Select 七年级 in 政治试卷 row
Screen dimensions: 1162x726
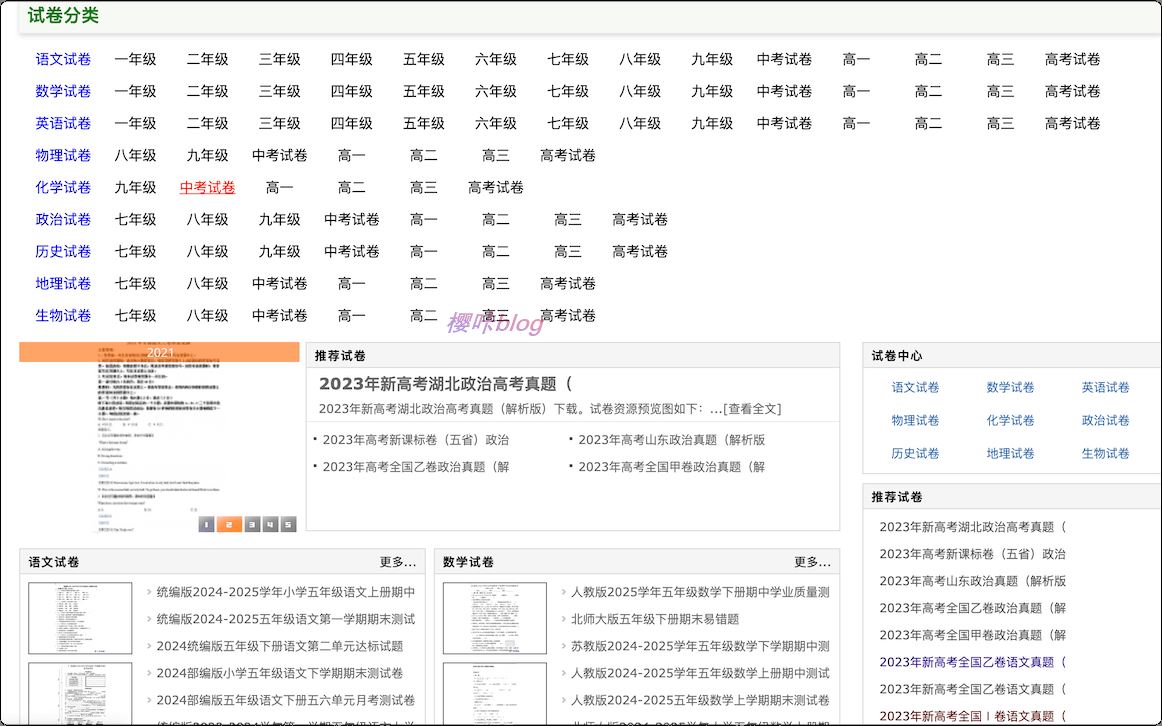pyautogui.click(x=135, y=219)
